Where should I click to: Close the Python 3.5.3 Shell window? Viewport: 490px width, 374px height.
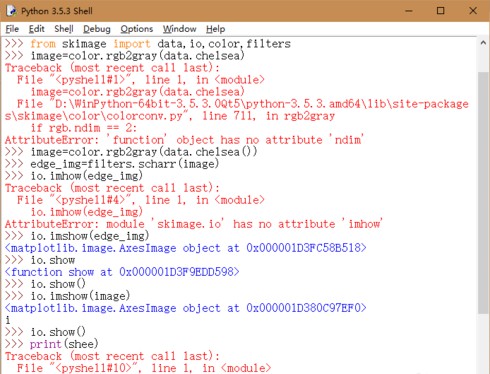pos(473,11)
